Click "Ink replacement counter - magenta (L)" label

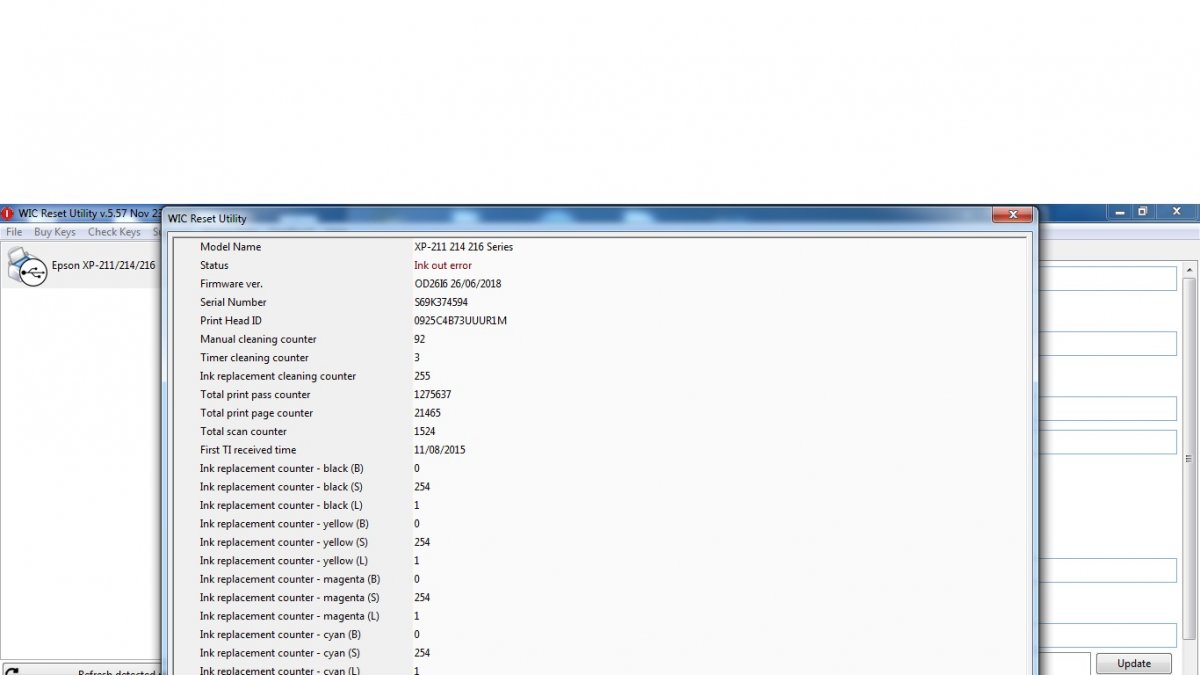(289, 617)
